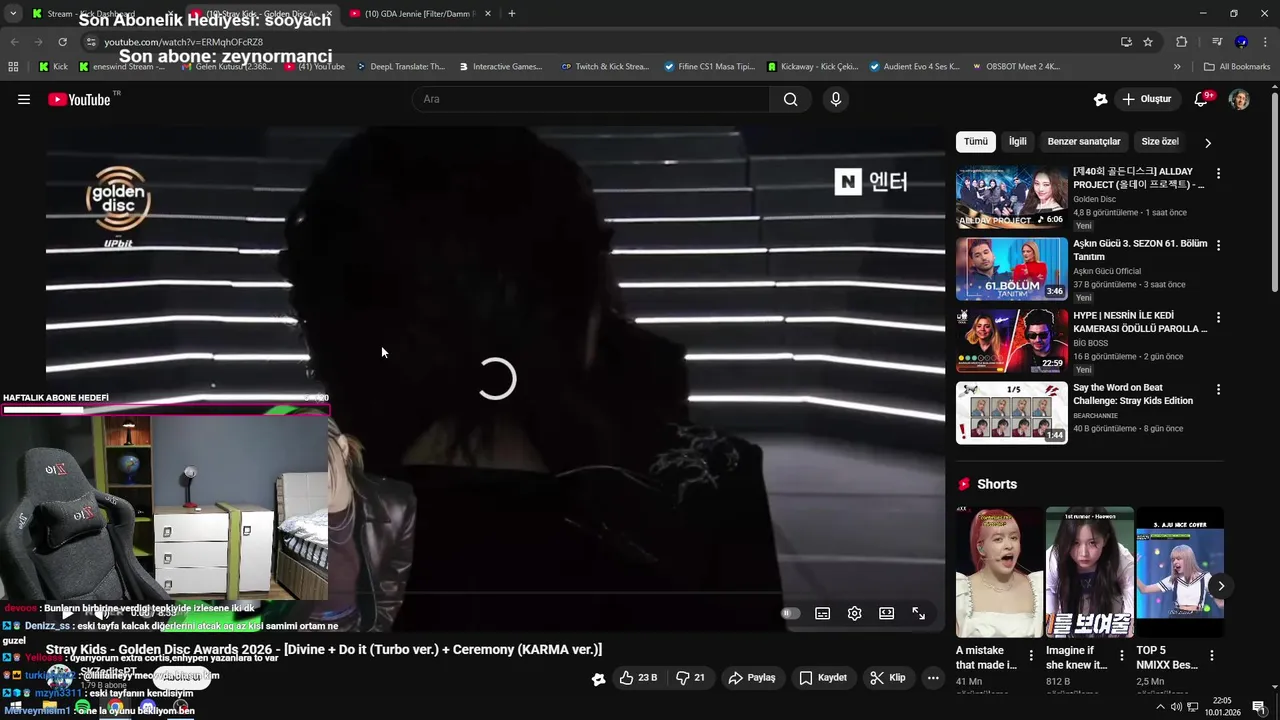
Task: Open video player settings gear
Action: tap(854, 614)
